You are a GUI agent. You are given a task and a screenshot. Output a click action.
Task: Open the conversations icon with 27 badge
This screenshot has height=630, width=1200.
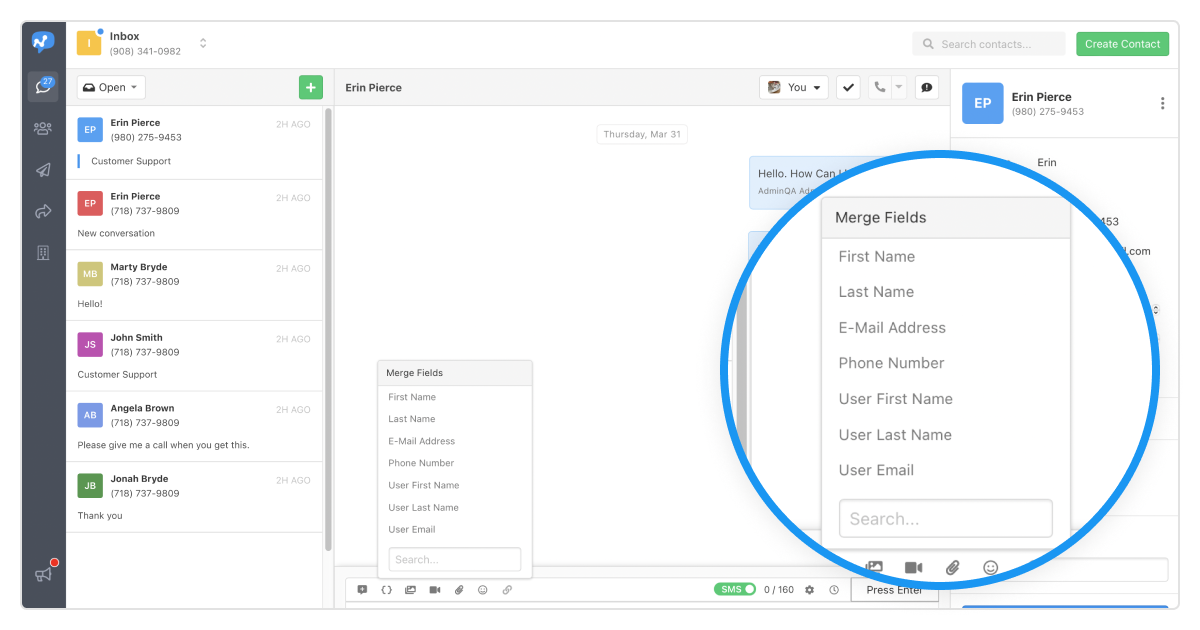pos(43,86)
